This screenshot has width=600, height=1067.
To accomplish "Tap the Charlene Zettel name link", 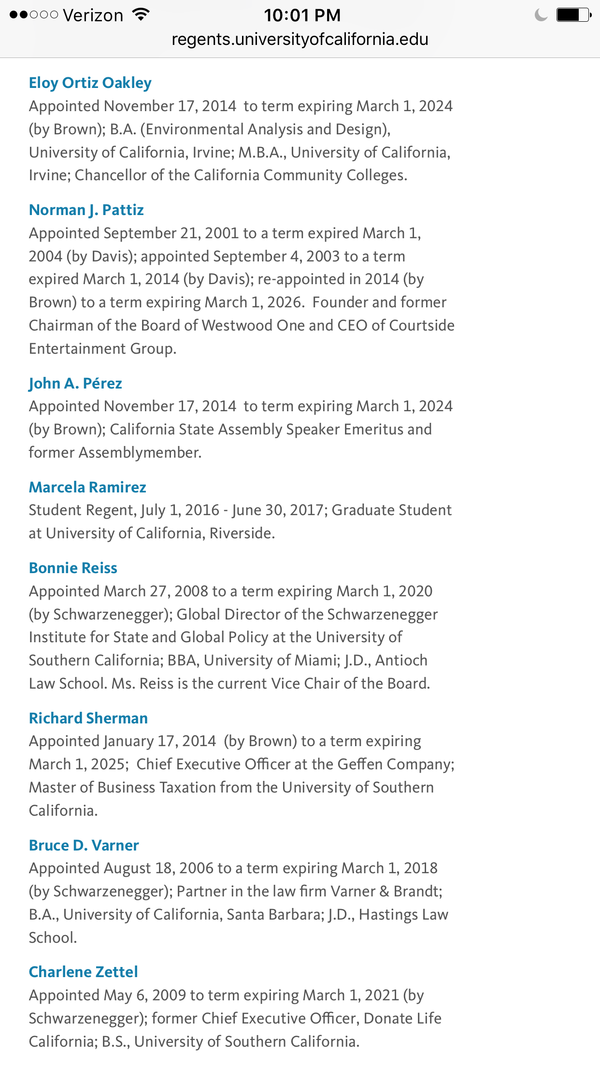I will pos(83,972).
